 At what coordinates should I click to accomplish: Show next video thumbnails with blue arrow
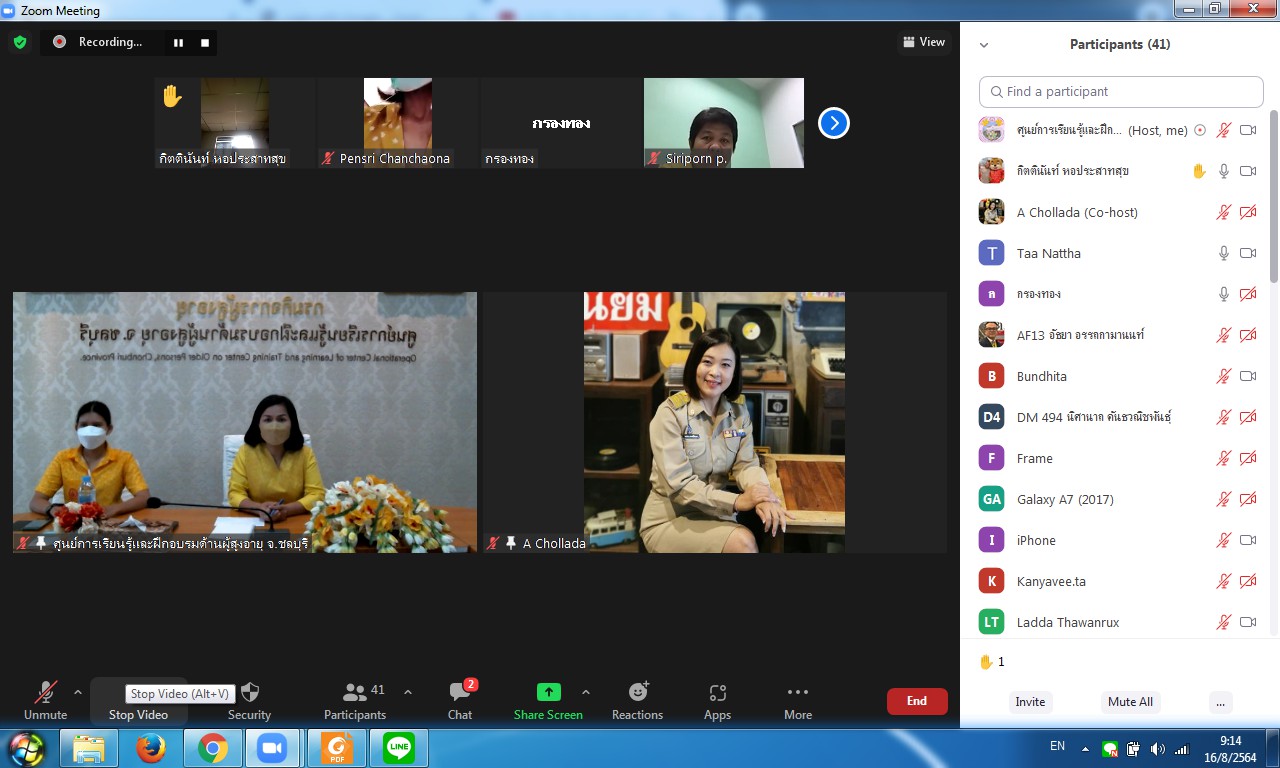[833, 123]
